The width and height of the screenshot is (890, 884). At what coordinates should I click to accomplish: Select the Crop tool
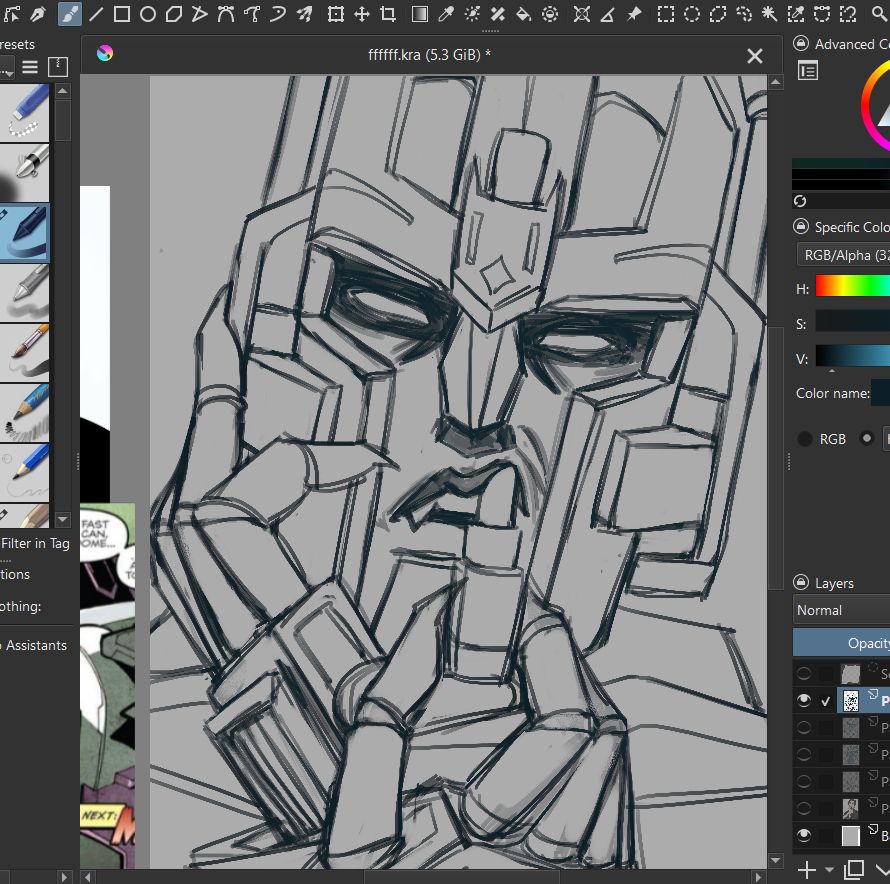click(388, 14)
